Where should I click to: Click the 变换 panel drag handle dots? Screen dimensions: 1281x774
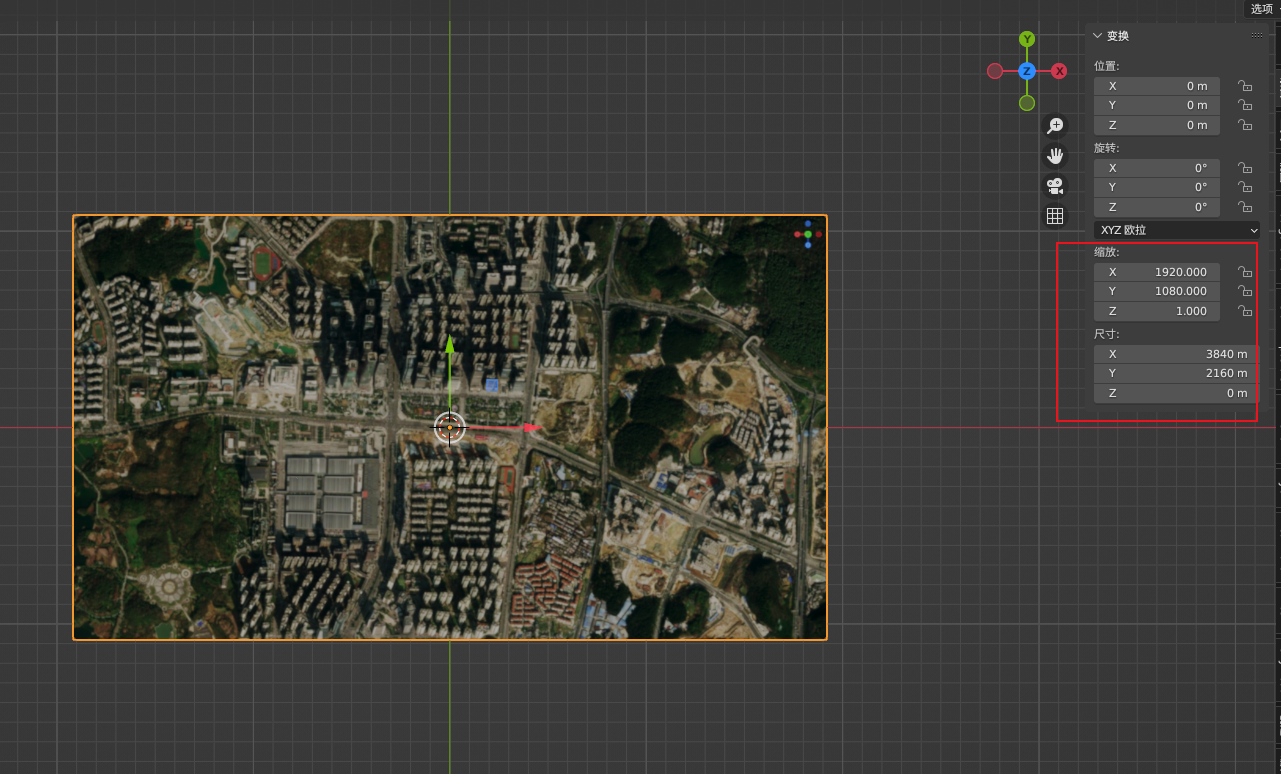(x=1257, y=36)
